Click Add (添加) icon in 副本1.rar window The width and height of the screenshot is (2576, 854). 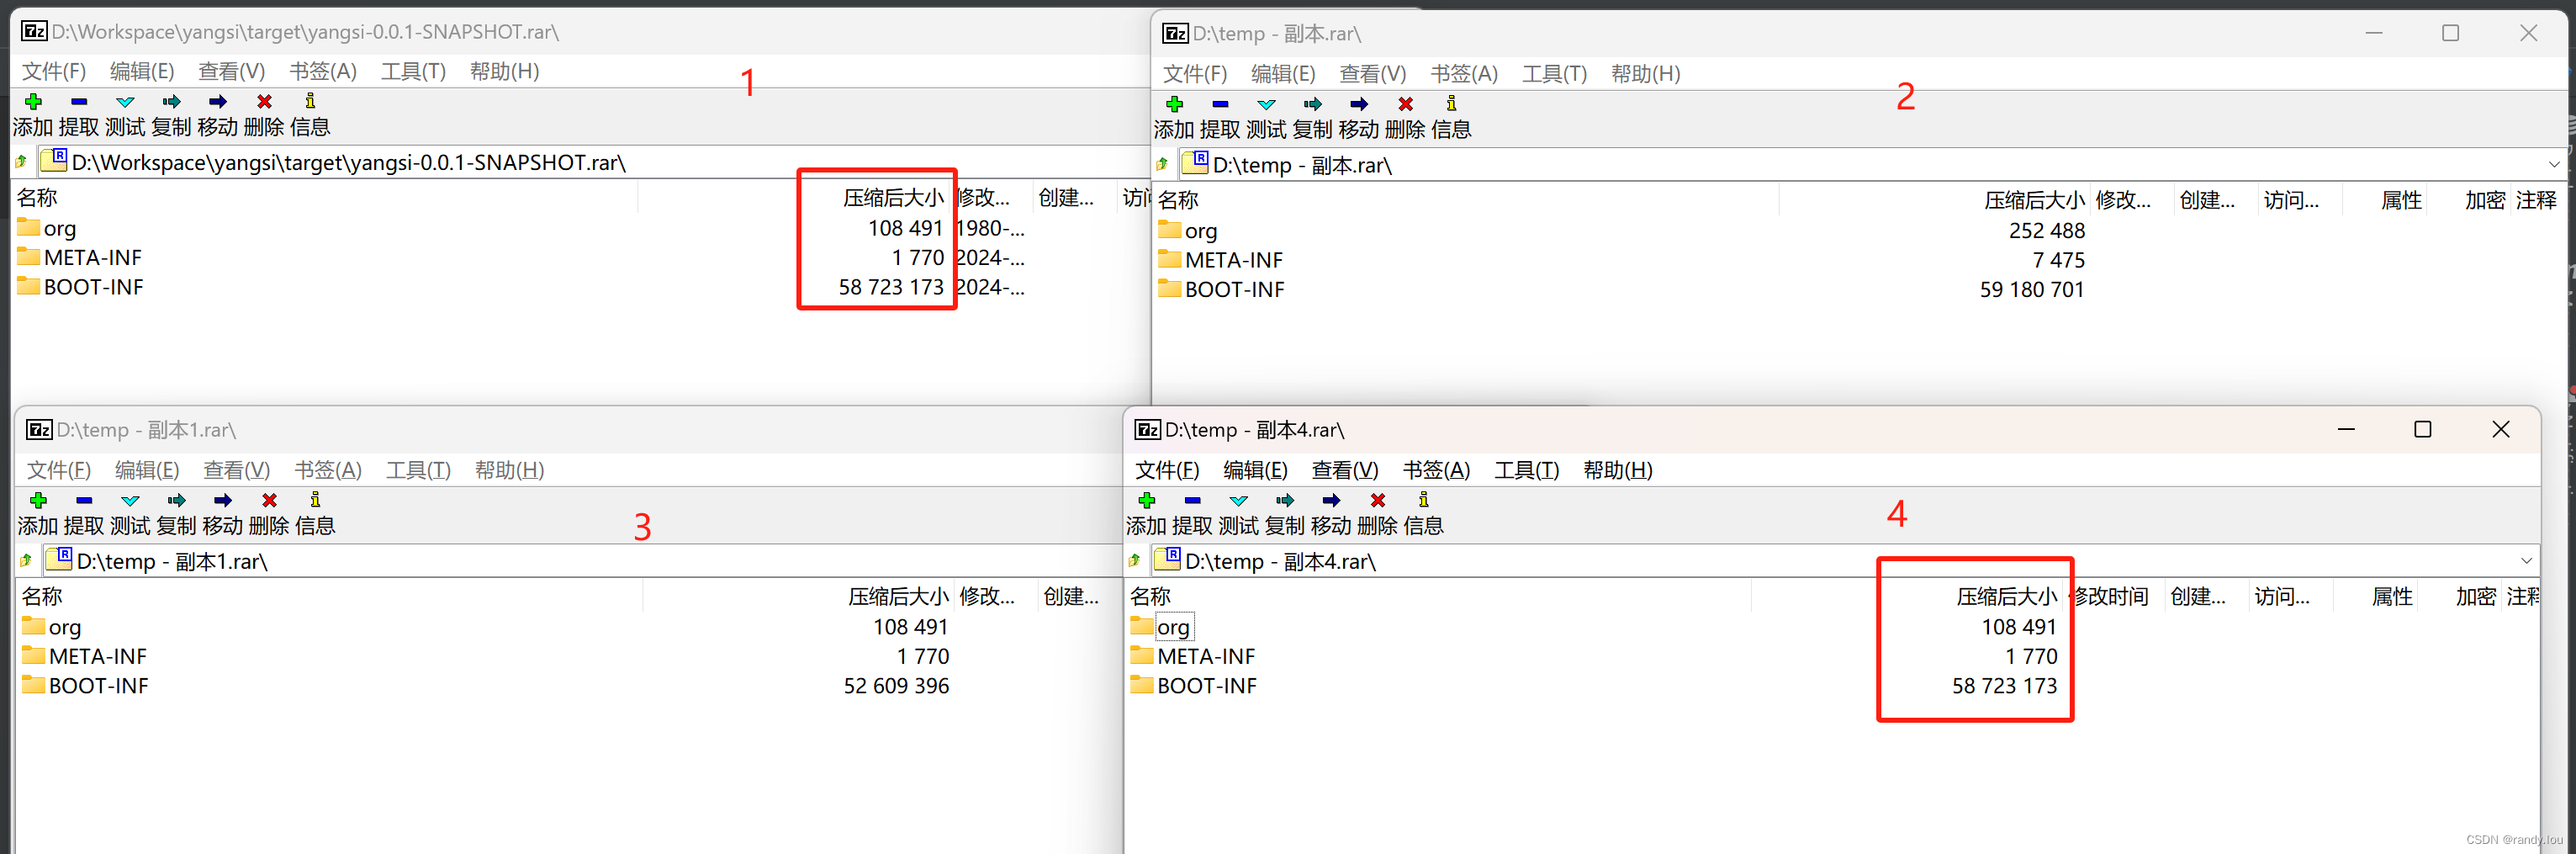pos(38,500)
